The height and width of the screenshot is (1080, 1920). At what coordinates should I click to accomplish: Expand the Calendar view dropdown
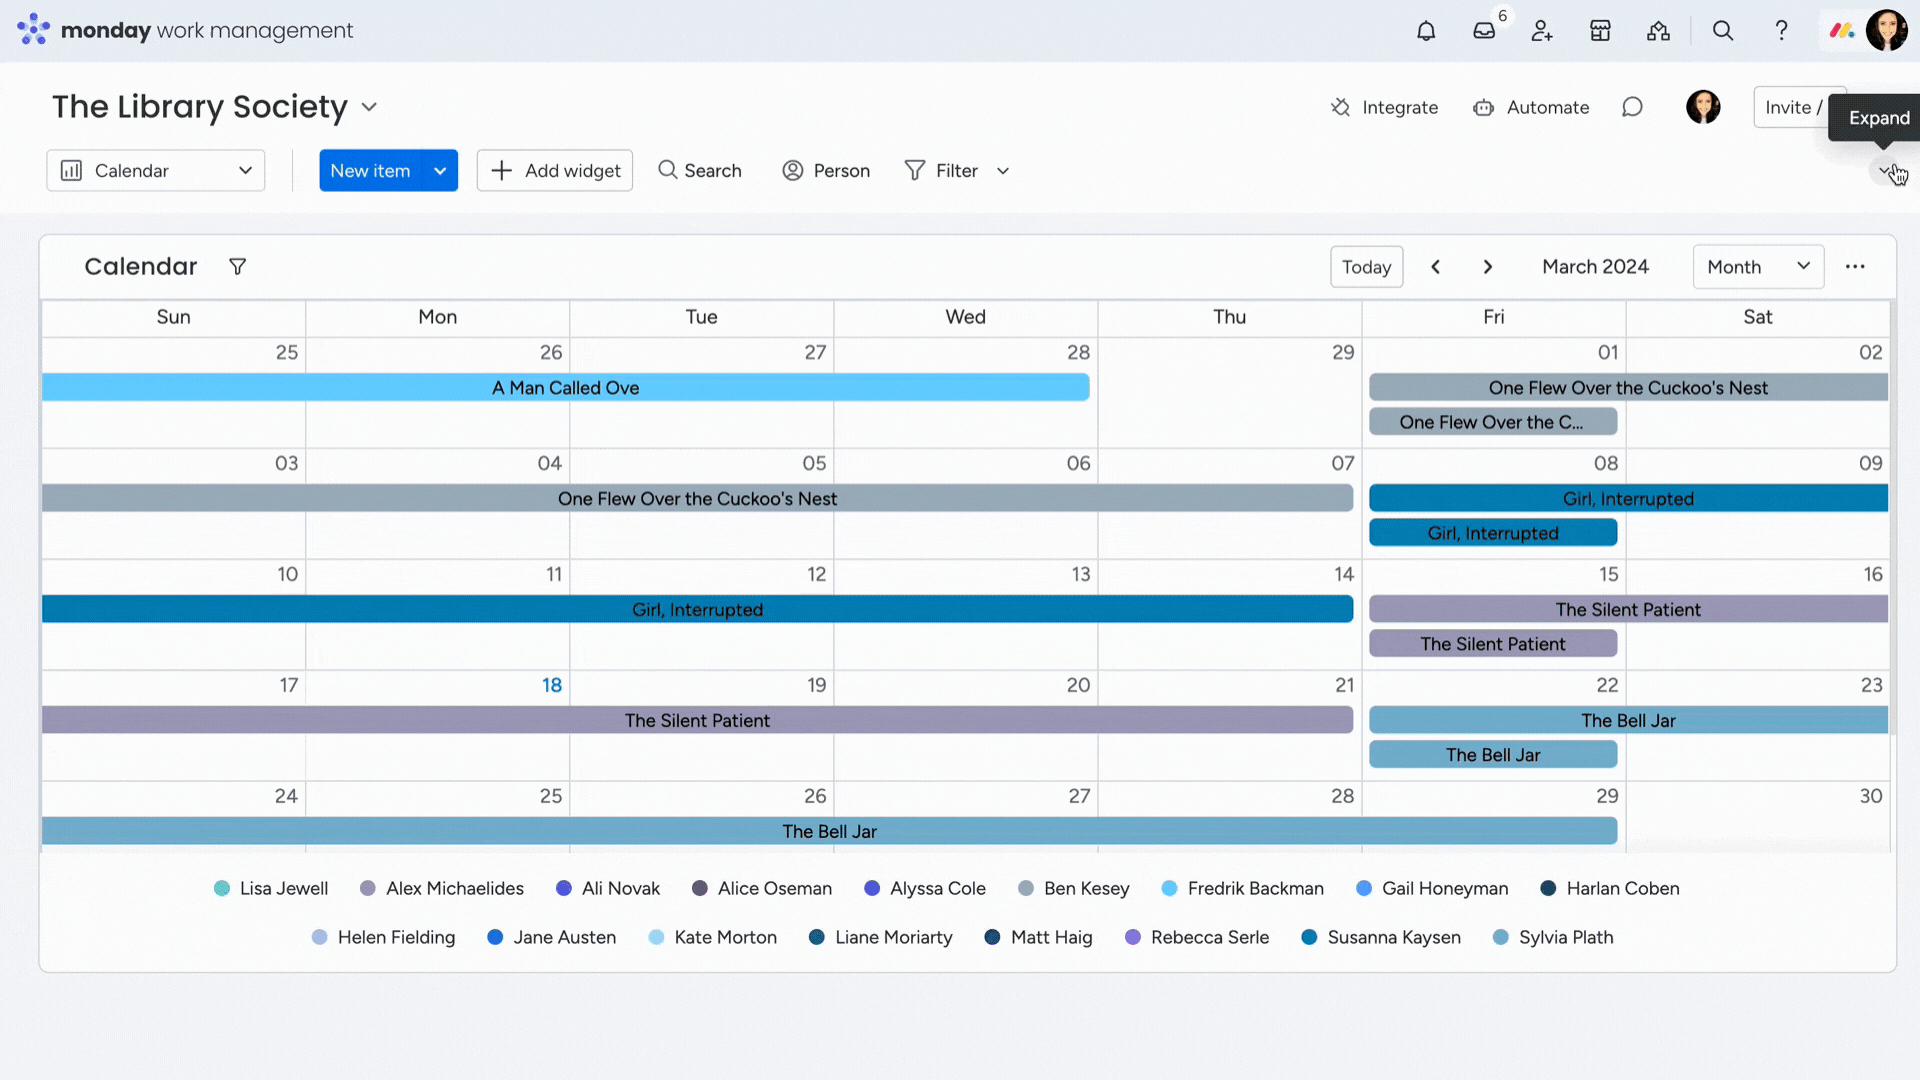[x=245, y=170]
